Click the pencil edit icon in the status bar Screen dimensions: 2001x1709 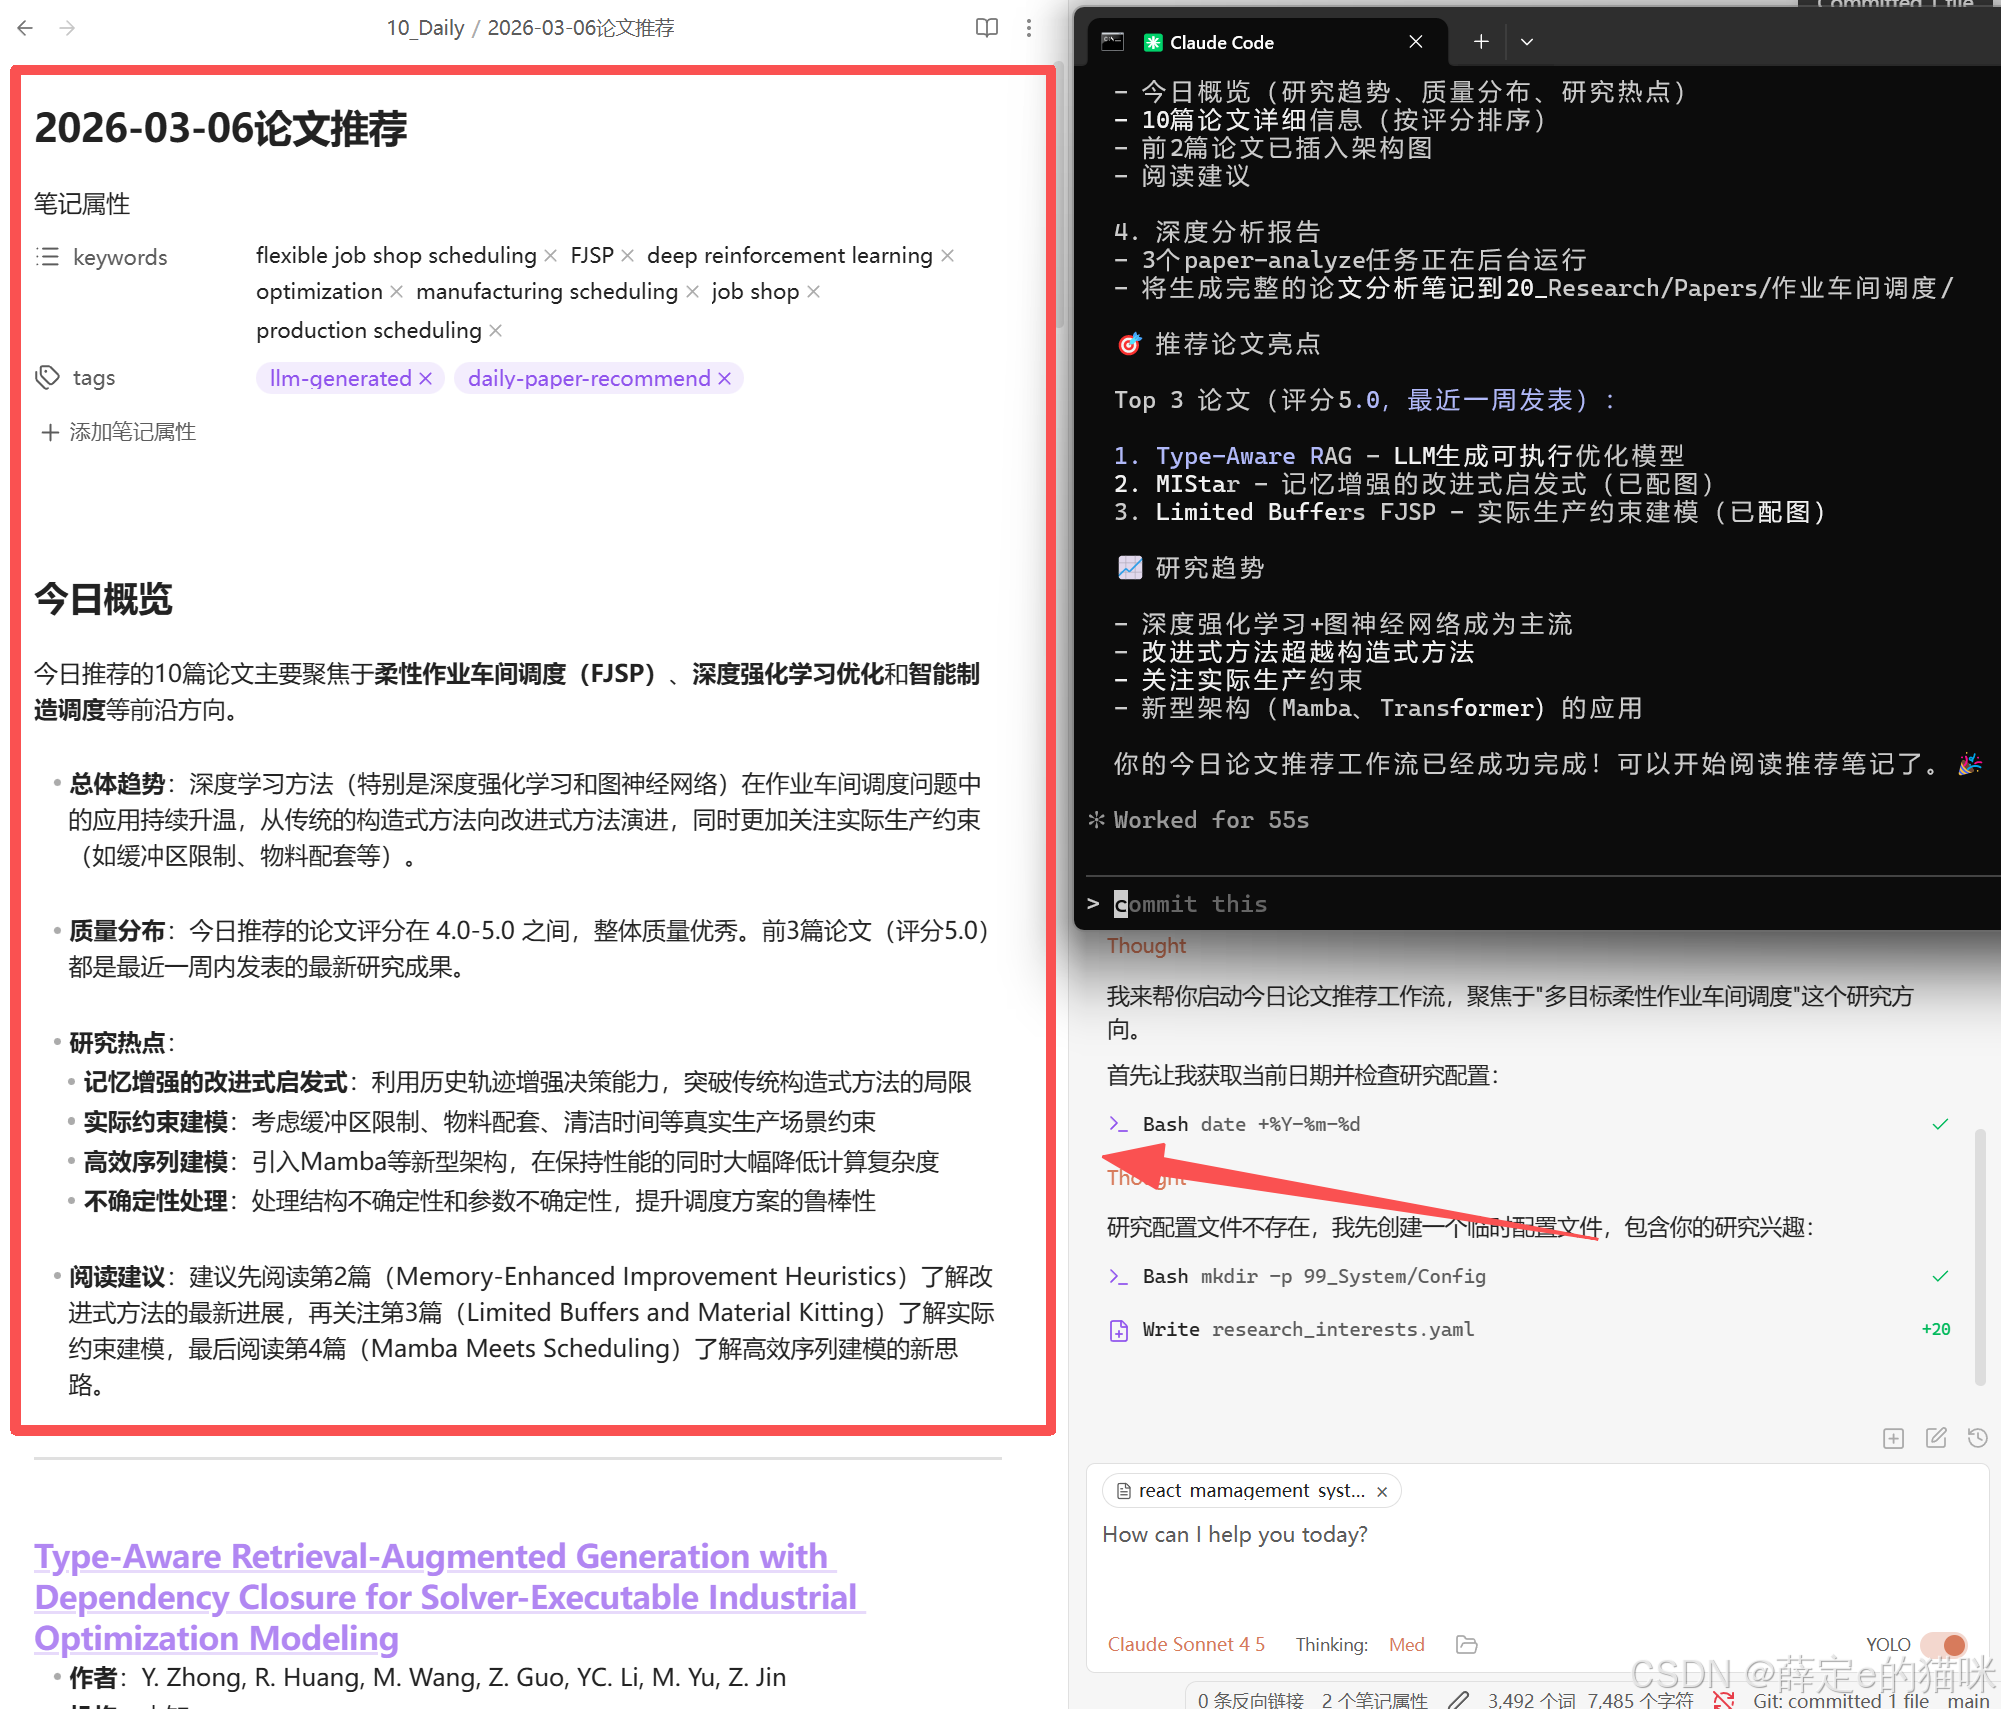click(x=1458, y=1699)
